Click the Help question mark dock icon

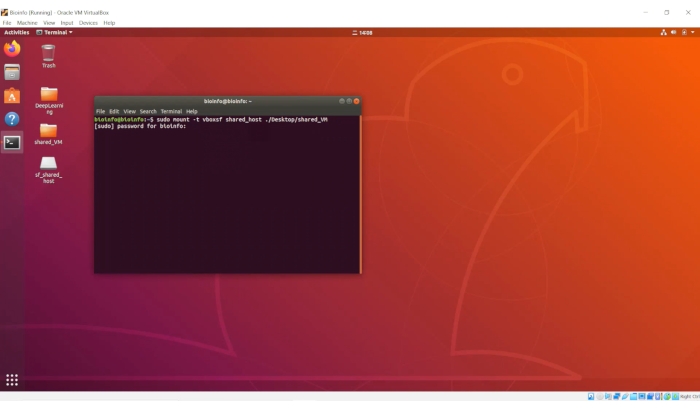click(x=12, y=119)
